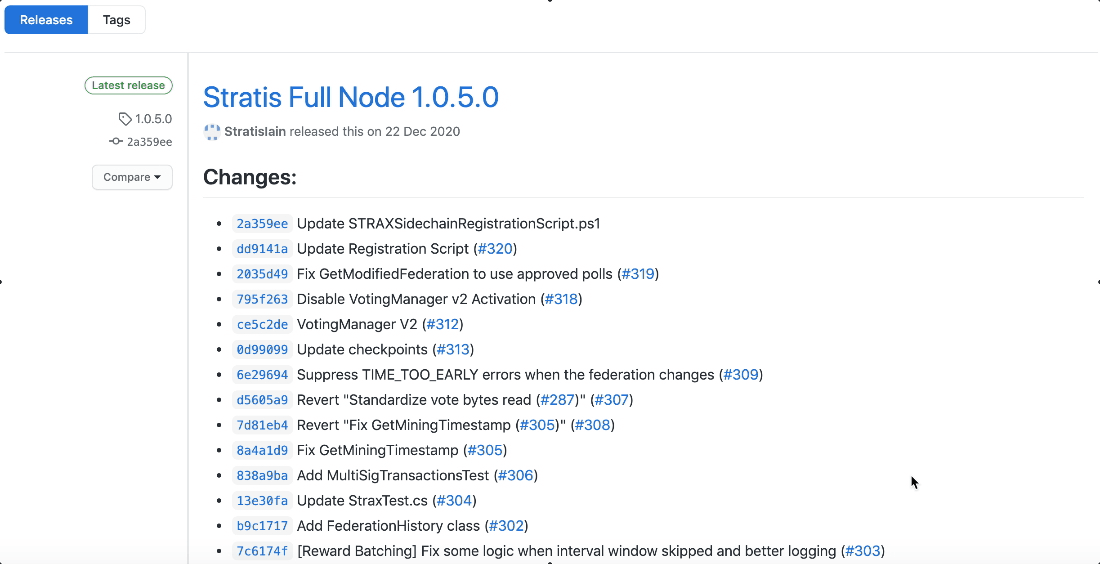
Task: Open pull request #302
Action: coord(507,526)
